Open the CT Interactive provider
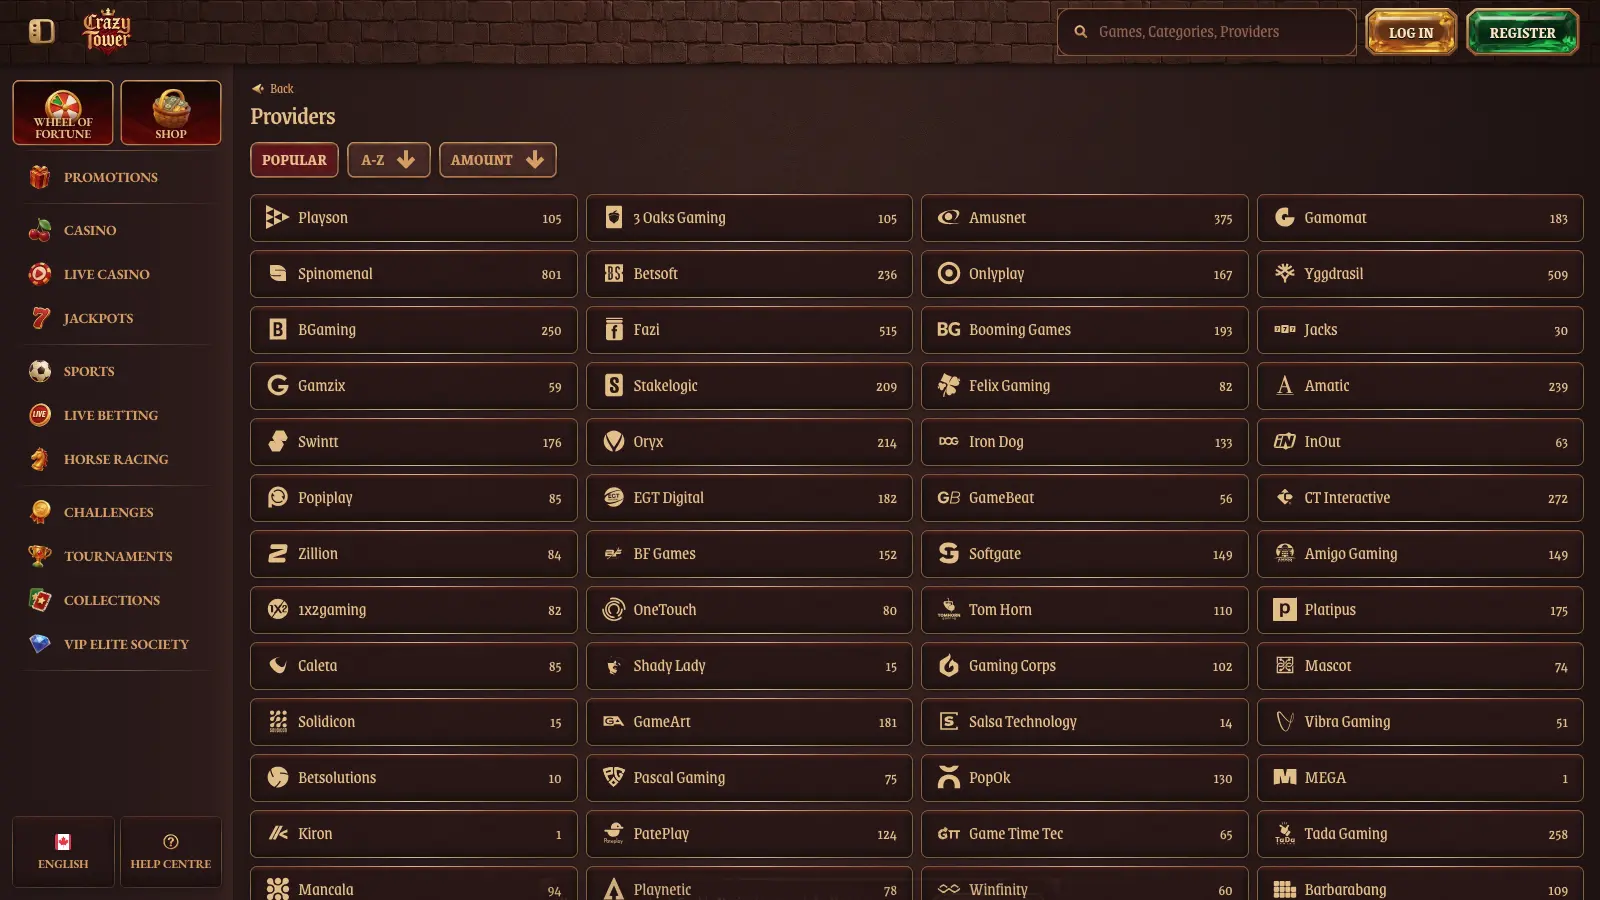This screenshot has height=900, width=1600. click(x=1420, y=498)
